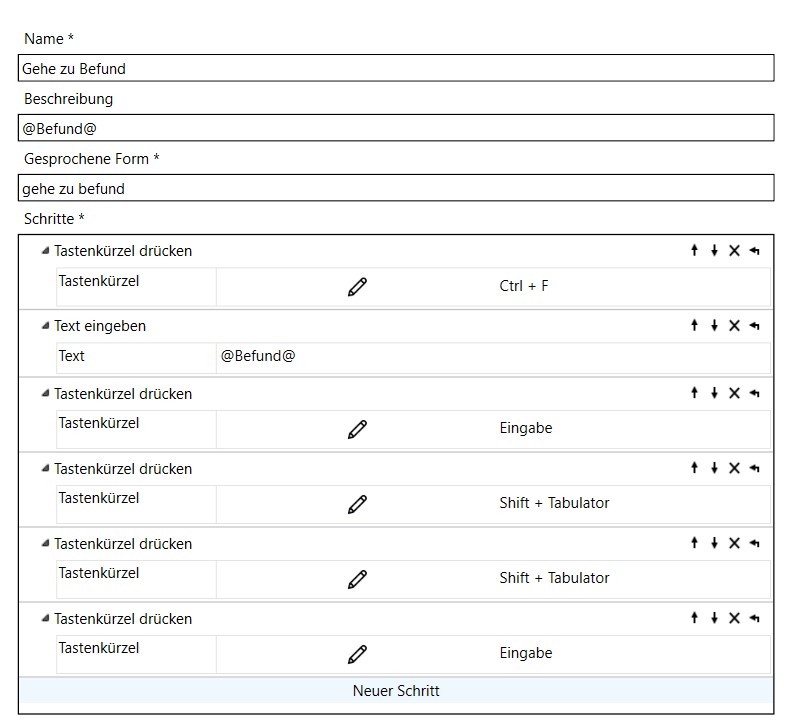Click the return arrow icon of last step
Image resolution: width=787 pixels, height=722 pixels.
tap(754, 618)
